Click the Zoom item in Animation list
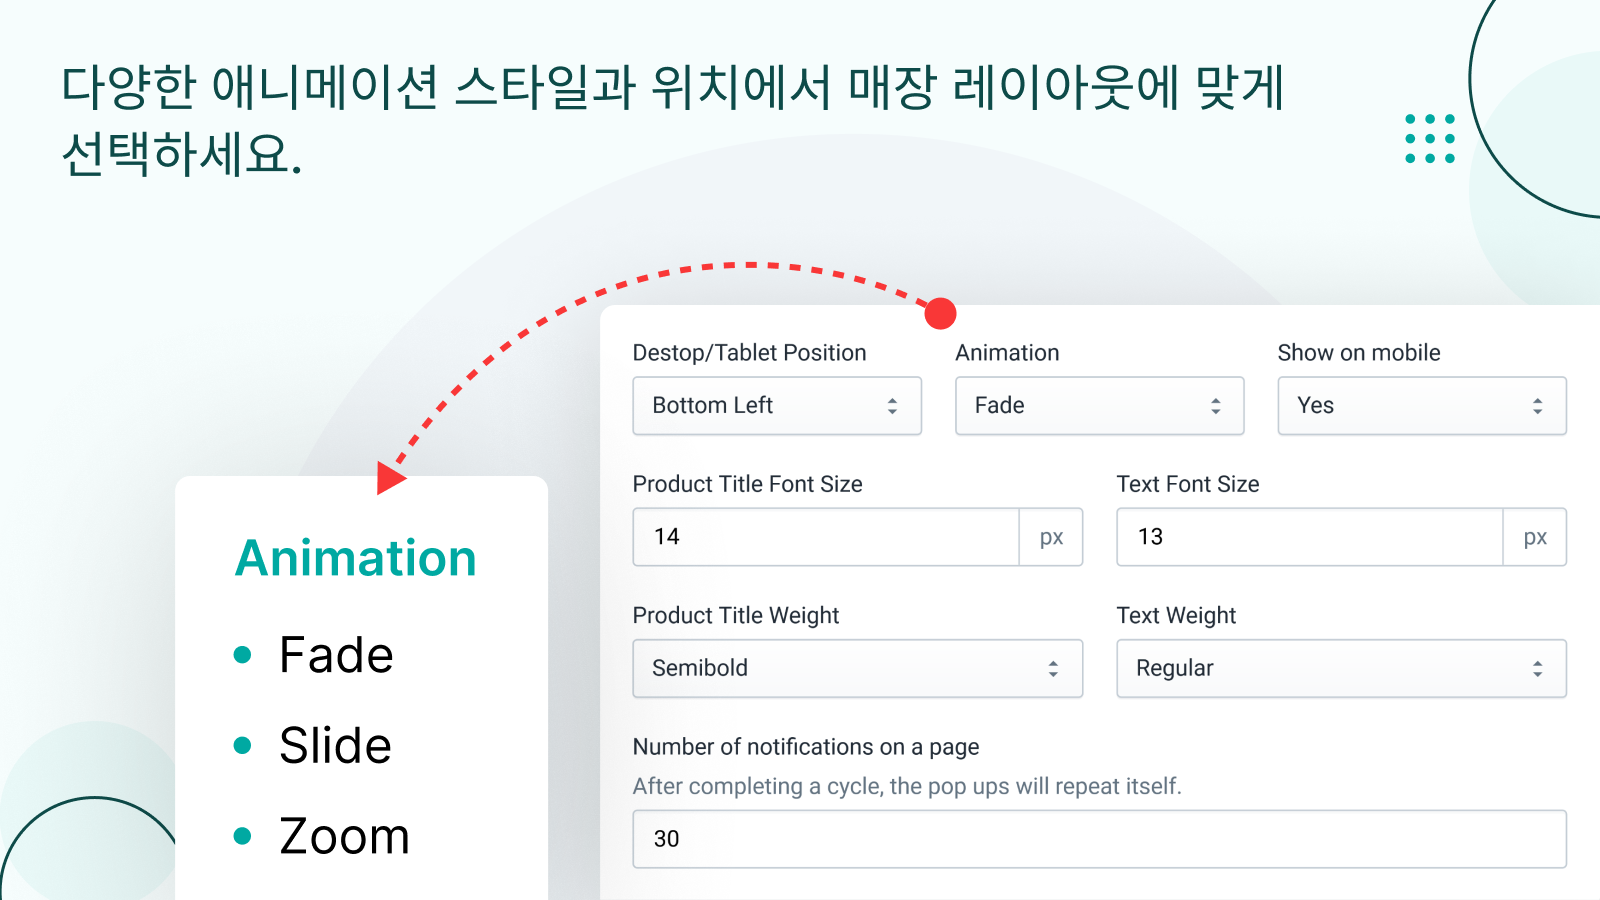Viewport: 1600px width, 900px height. [x=344, y=837]
